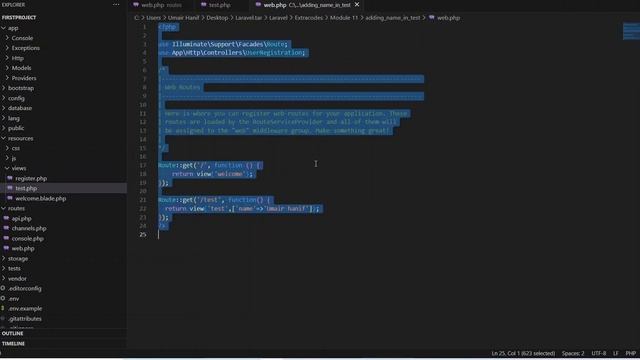Expand the Providers folder
The image size is (640, 360).
[x=24, y=78]
